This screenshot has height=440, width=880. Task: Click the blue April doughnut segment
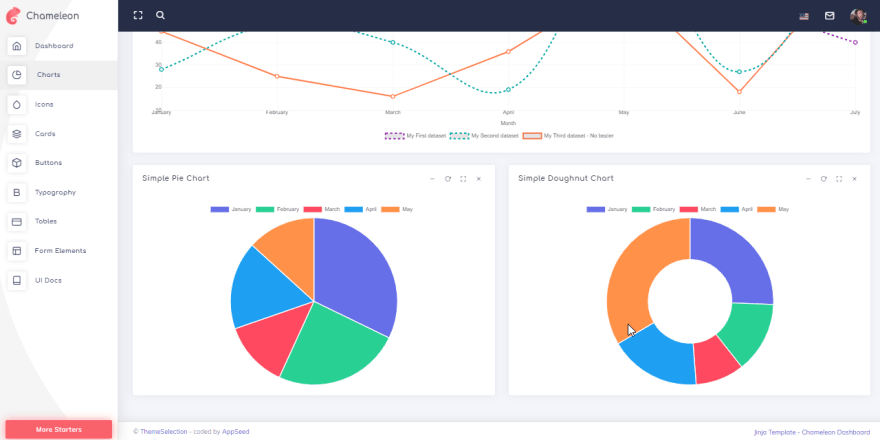(x=662, y=356)
